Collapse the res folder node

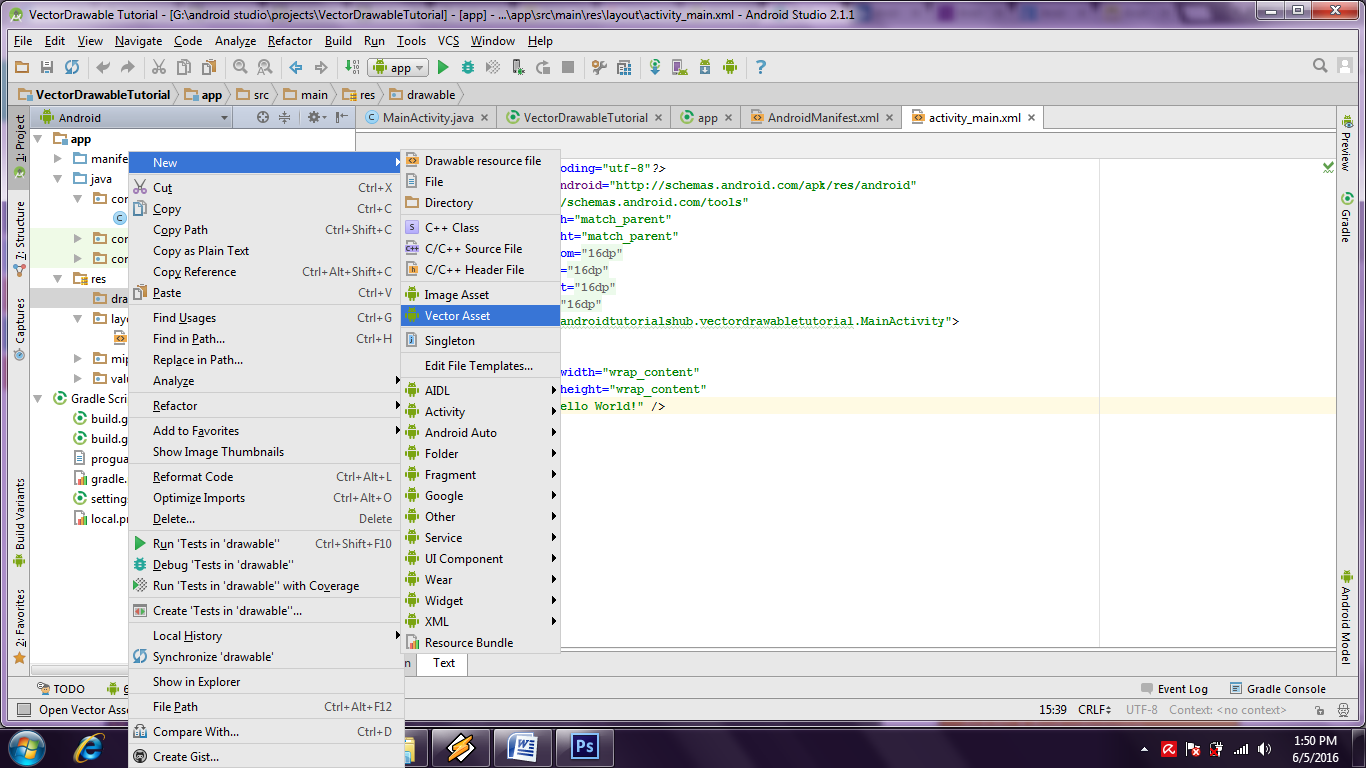[x=59, y=279]
